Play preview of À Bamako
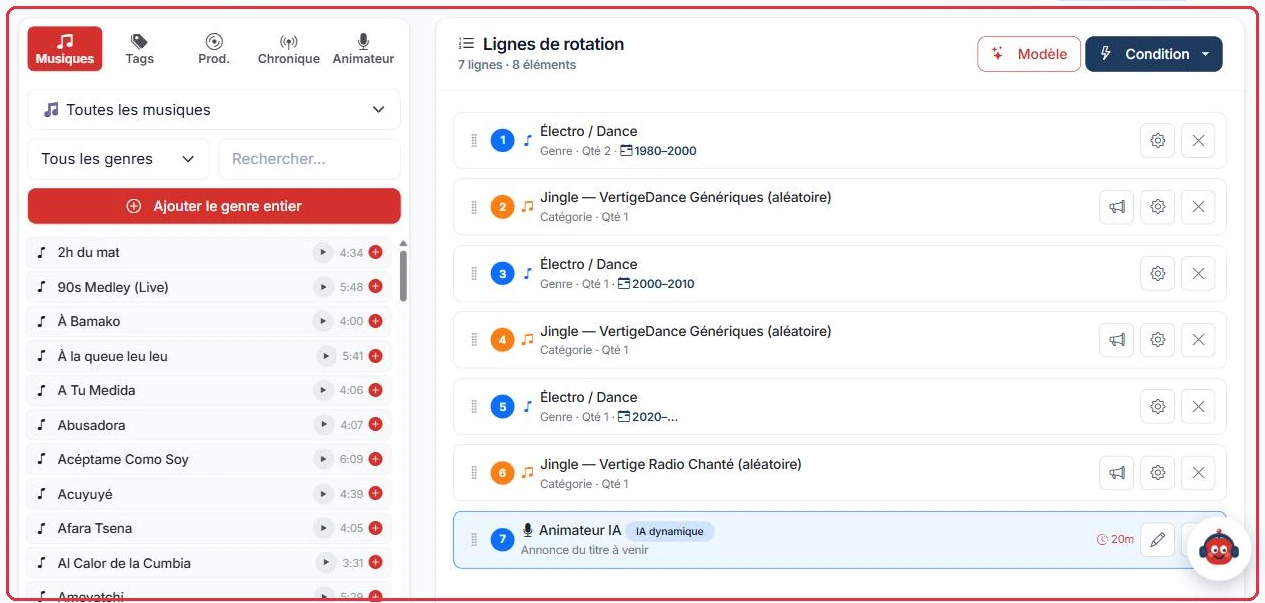The image size is (1265, 603). 322,321
